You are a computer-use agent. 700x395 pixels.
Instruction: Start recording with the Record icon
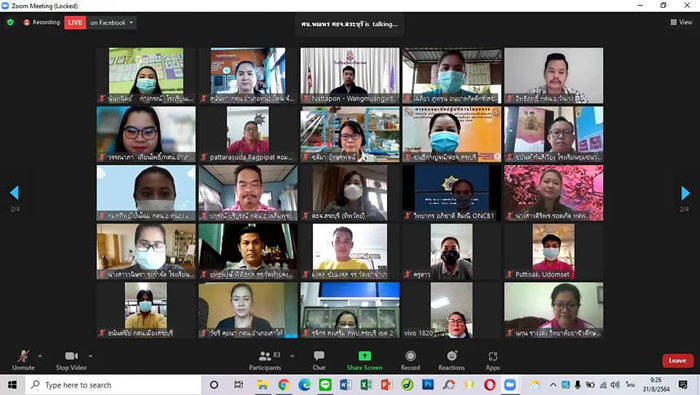point(410,356)
